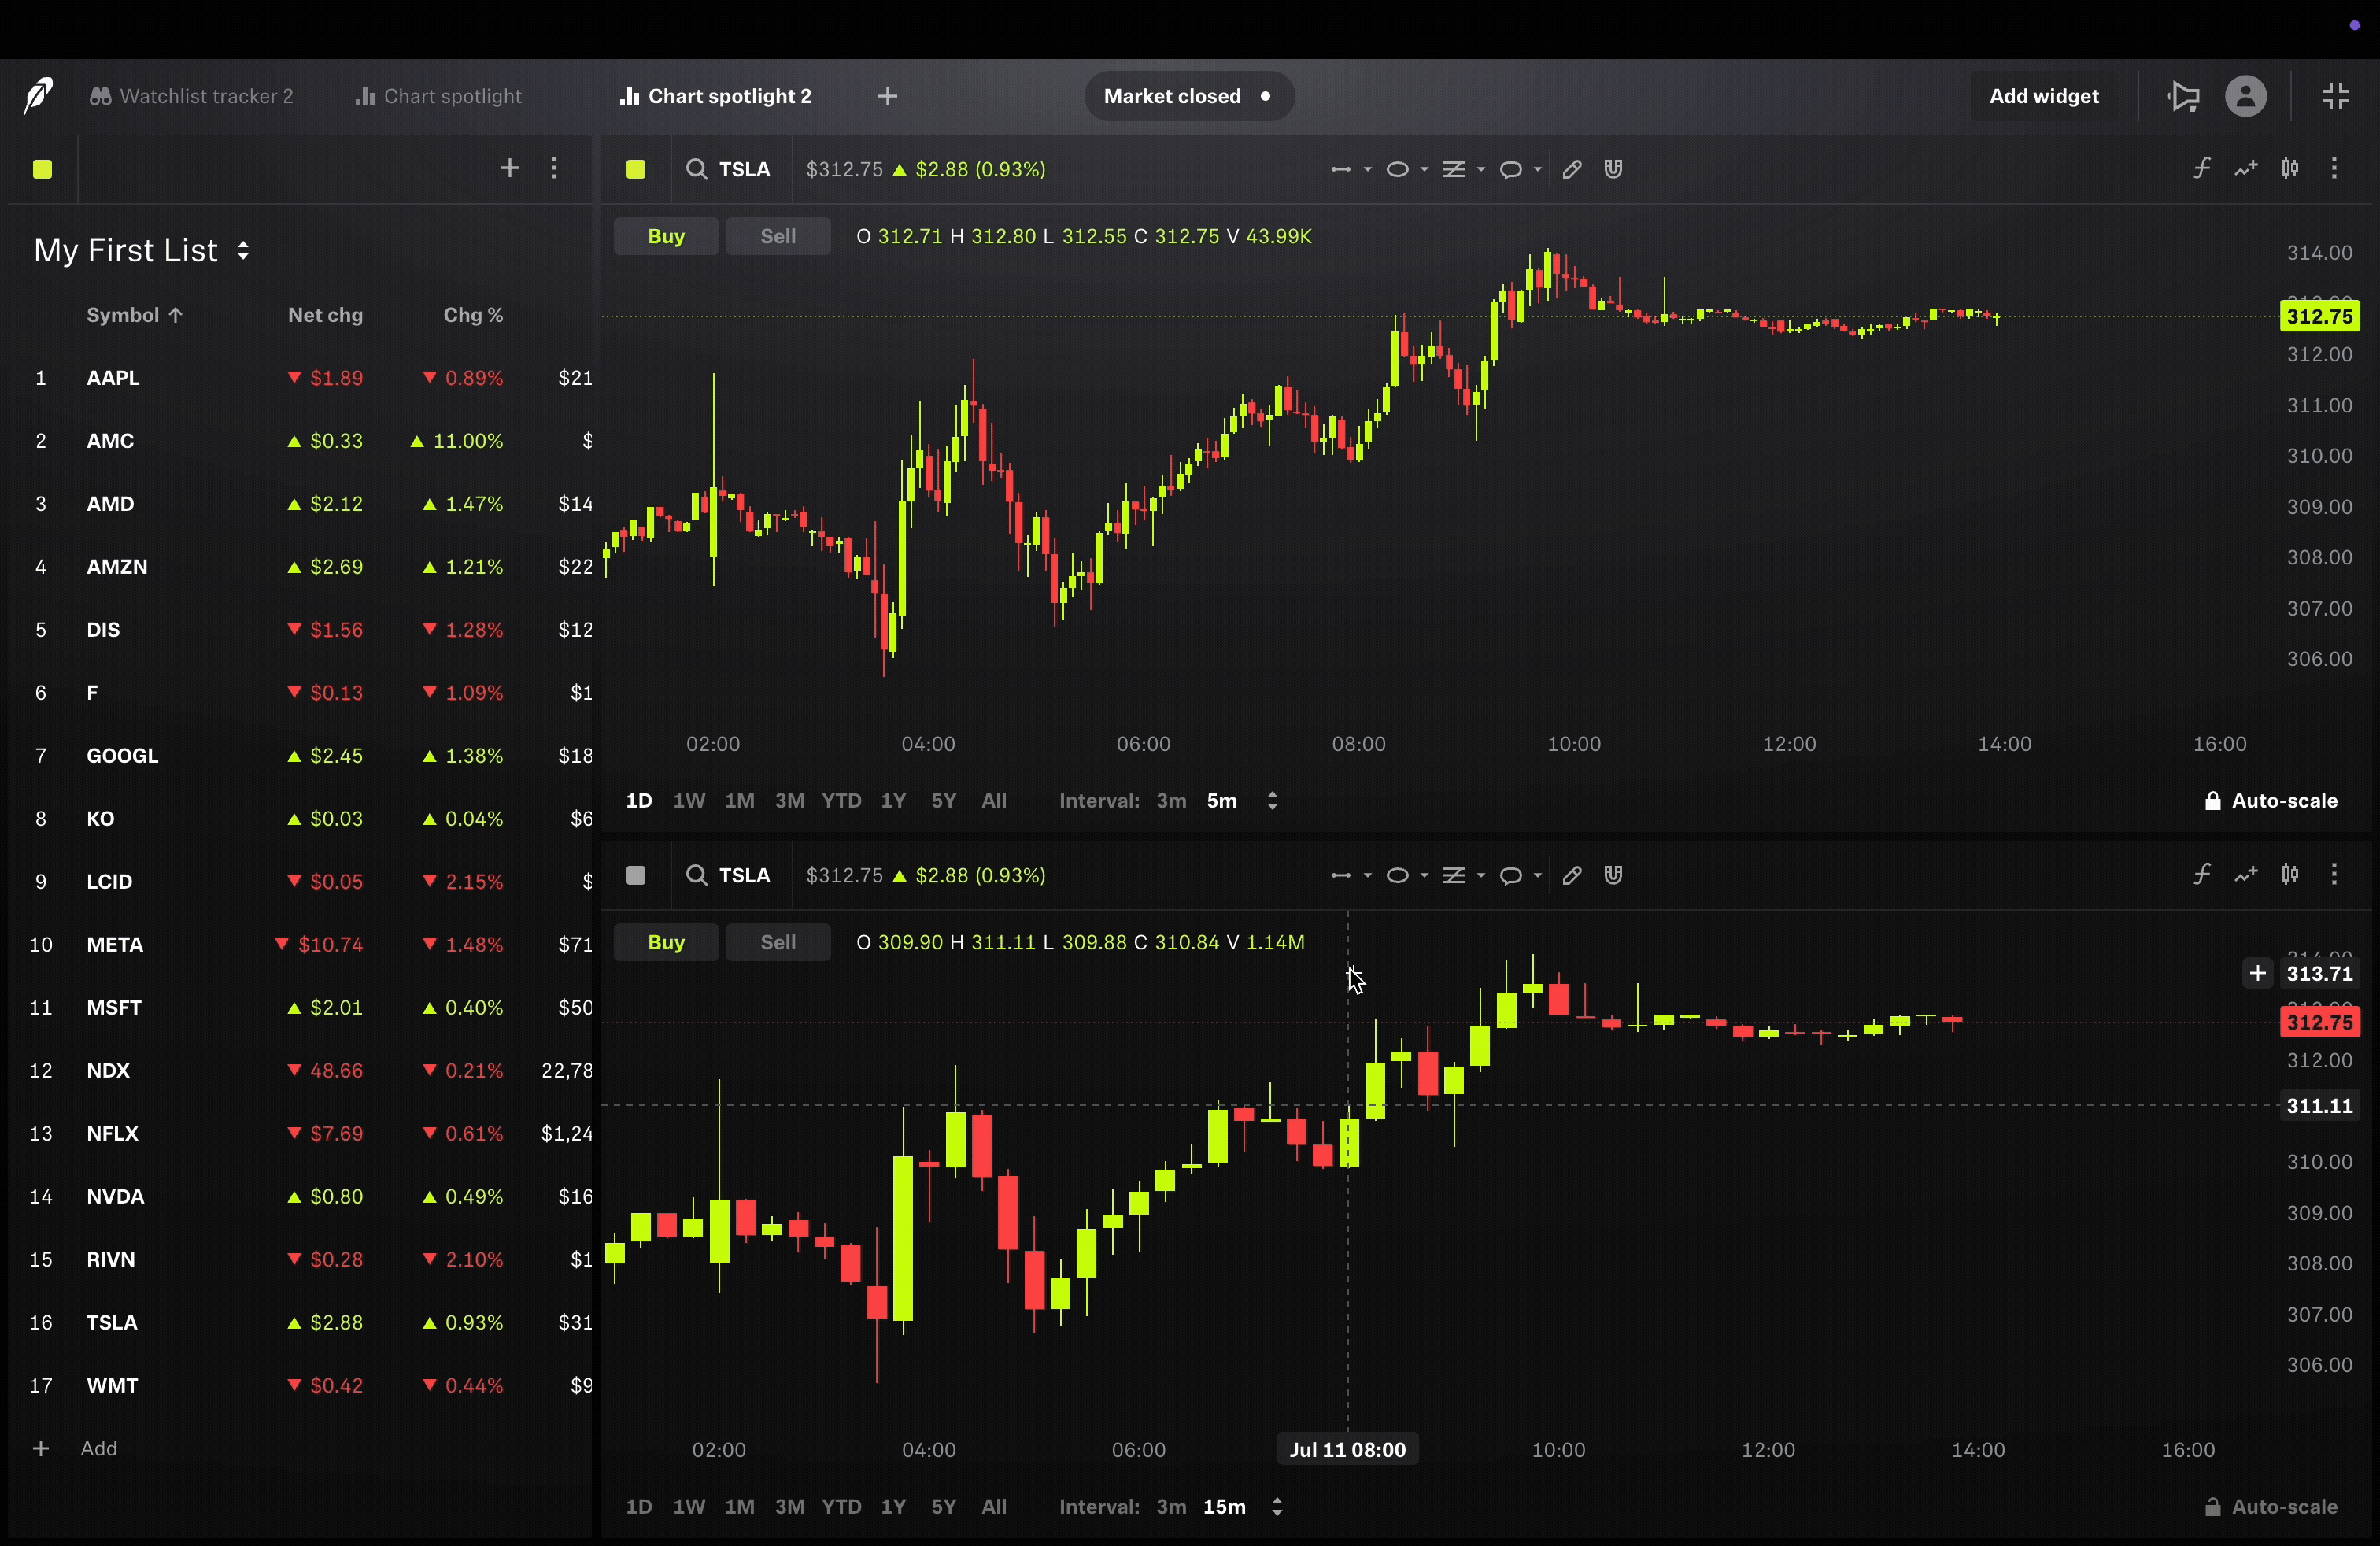Viewport: 2380px width, 1546px height.
Task: Switch to the Watchlist tracker 2 tab
Action: 192,96
